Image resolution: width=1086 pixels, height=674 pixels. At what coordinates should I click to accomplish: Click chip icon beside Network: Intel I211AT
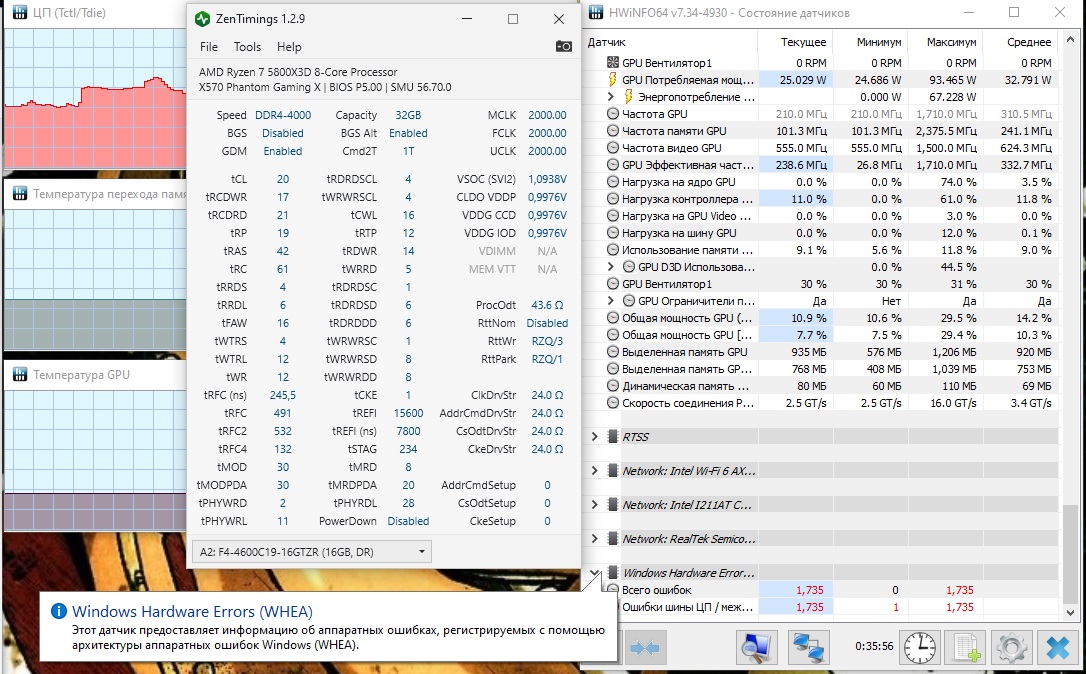(612, 504)
